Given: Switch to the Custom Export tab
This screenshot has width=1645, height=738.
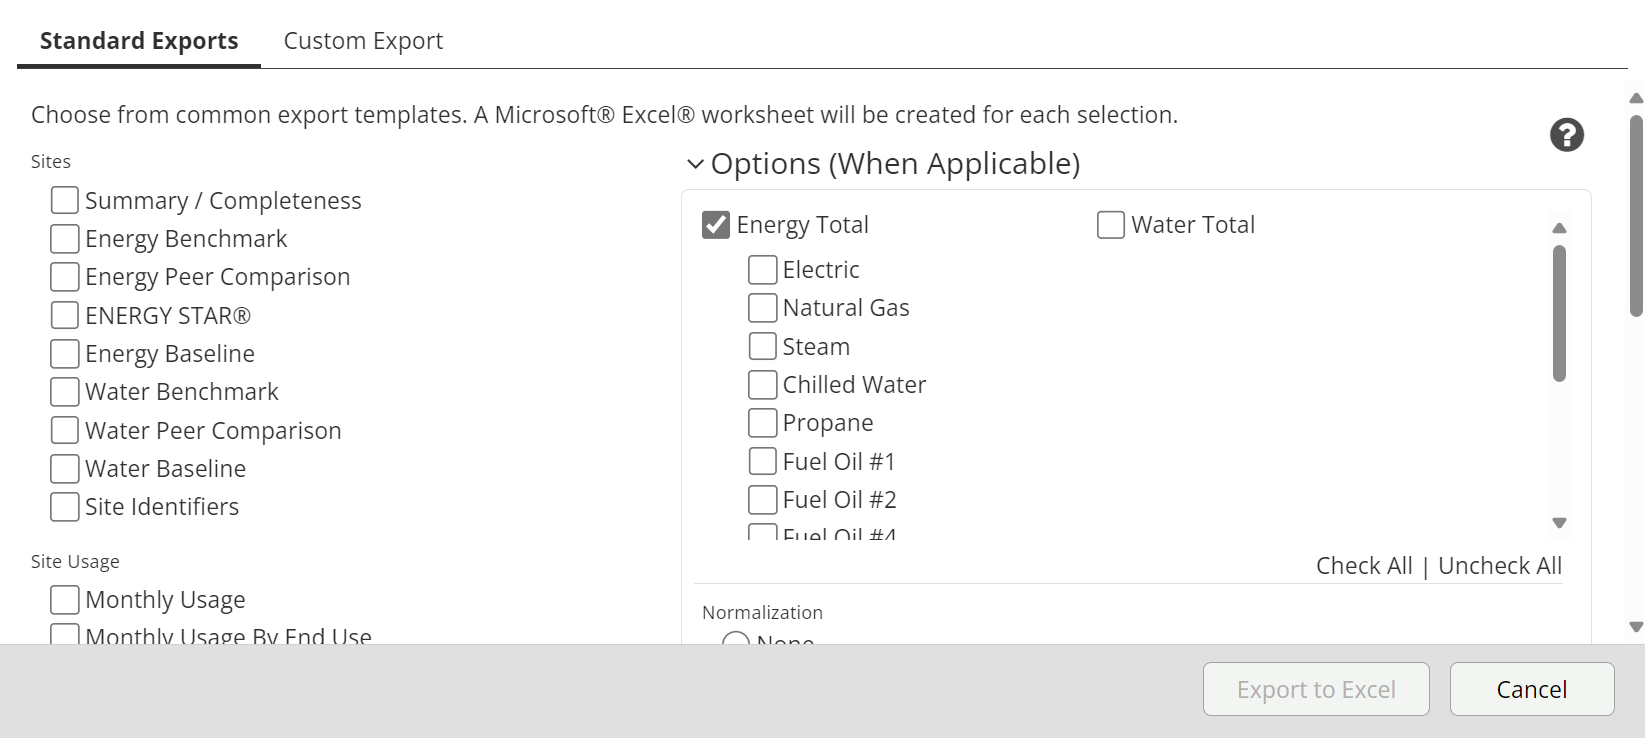Looking at the screenshot, I should pyautogui.click(x=363, y=41).
